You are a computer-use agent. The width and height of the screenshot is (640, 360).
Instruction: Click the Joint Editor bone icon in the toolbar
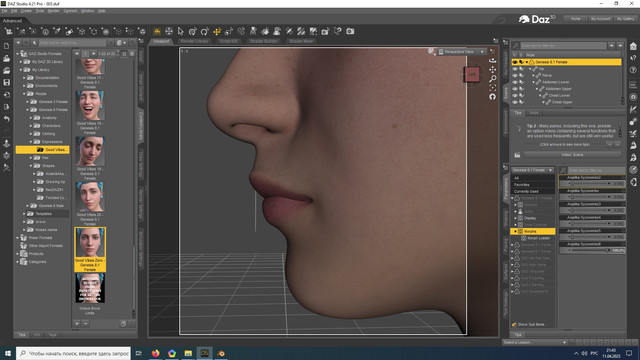point(241,31)
